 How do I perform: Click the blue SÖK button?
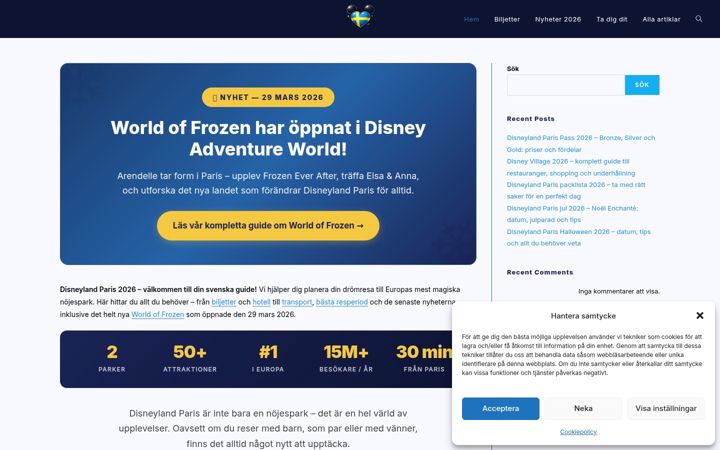click(642, 85)
